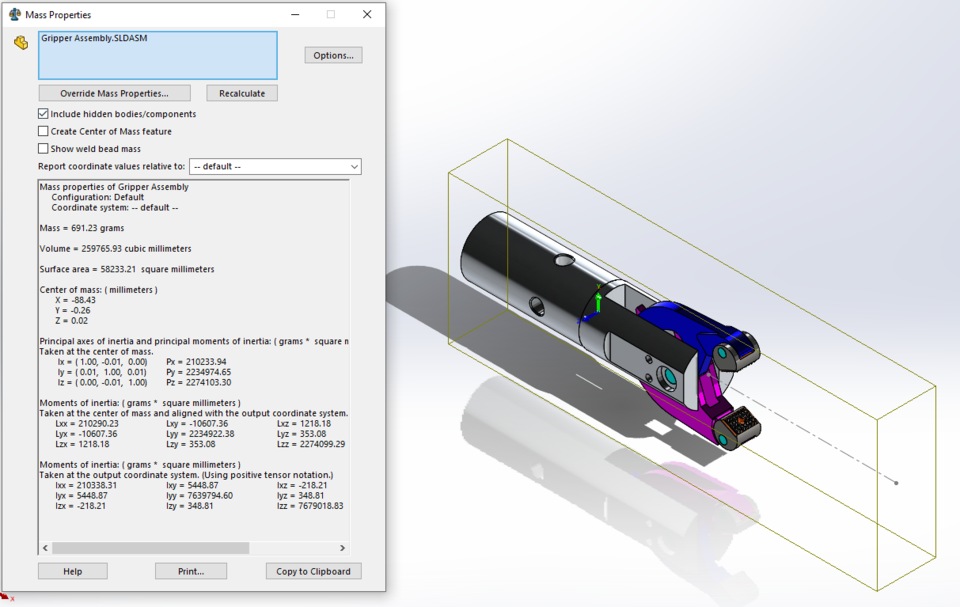Image resolution: width=960 pixels, height=607 pixels.
Task: Open the Options dialog
Action: 333,55
